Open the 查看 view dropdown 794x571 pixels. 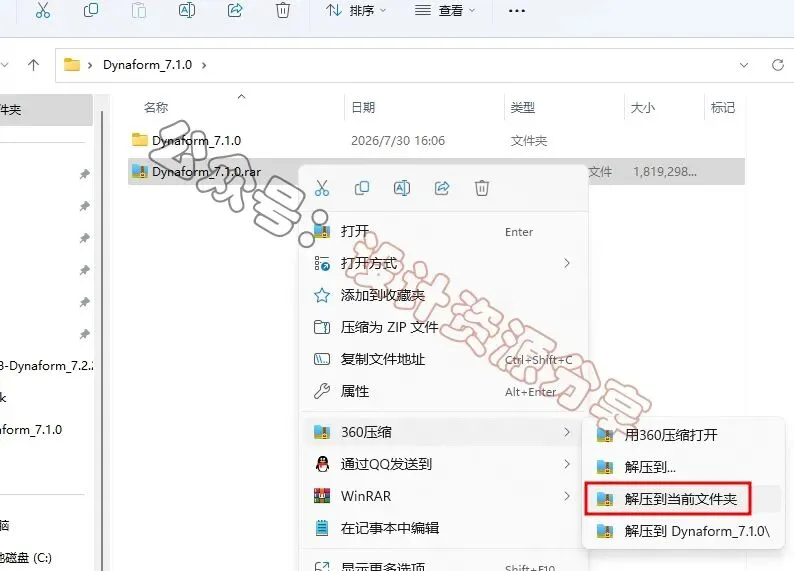coord(445,10)
